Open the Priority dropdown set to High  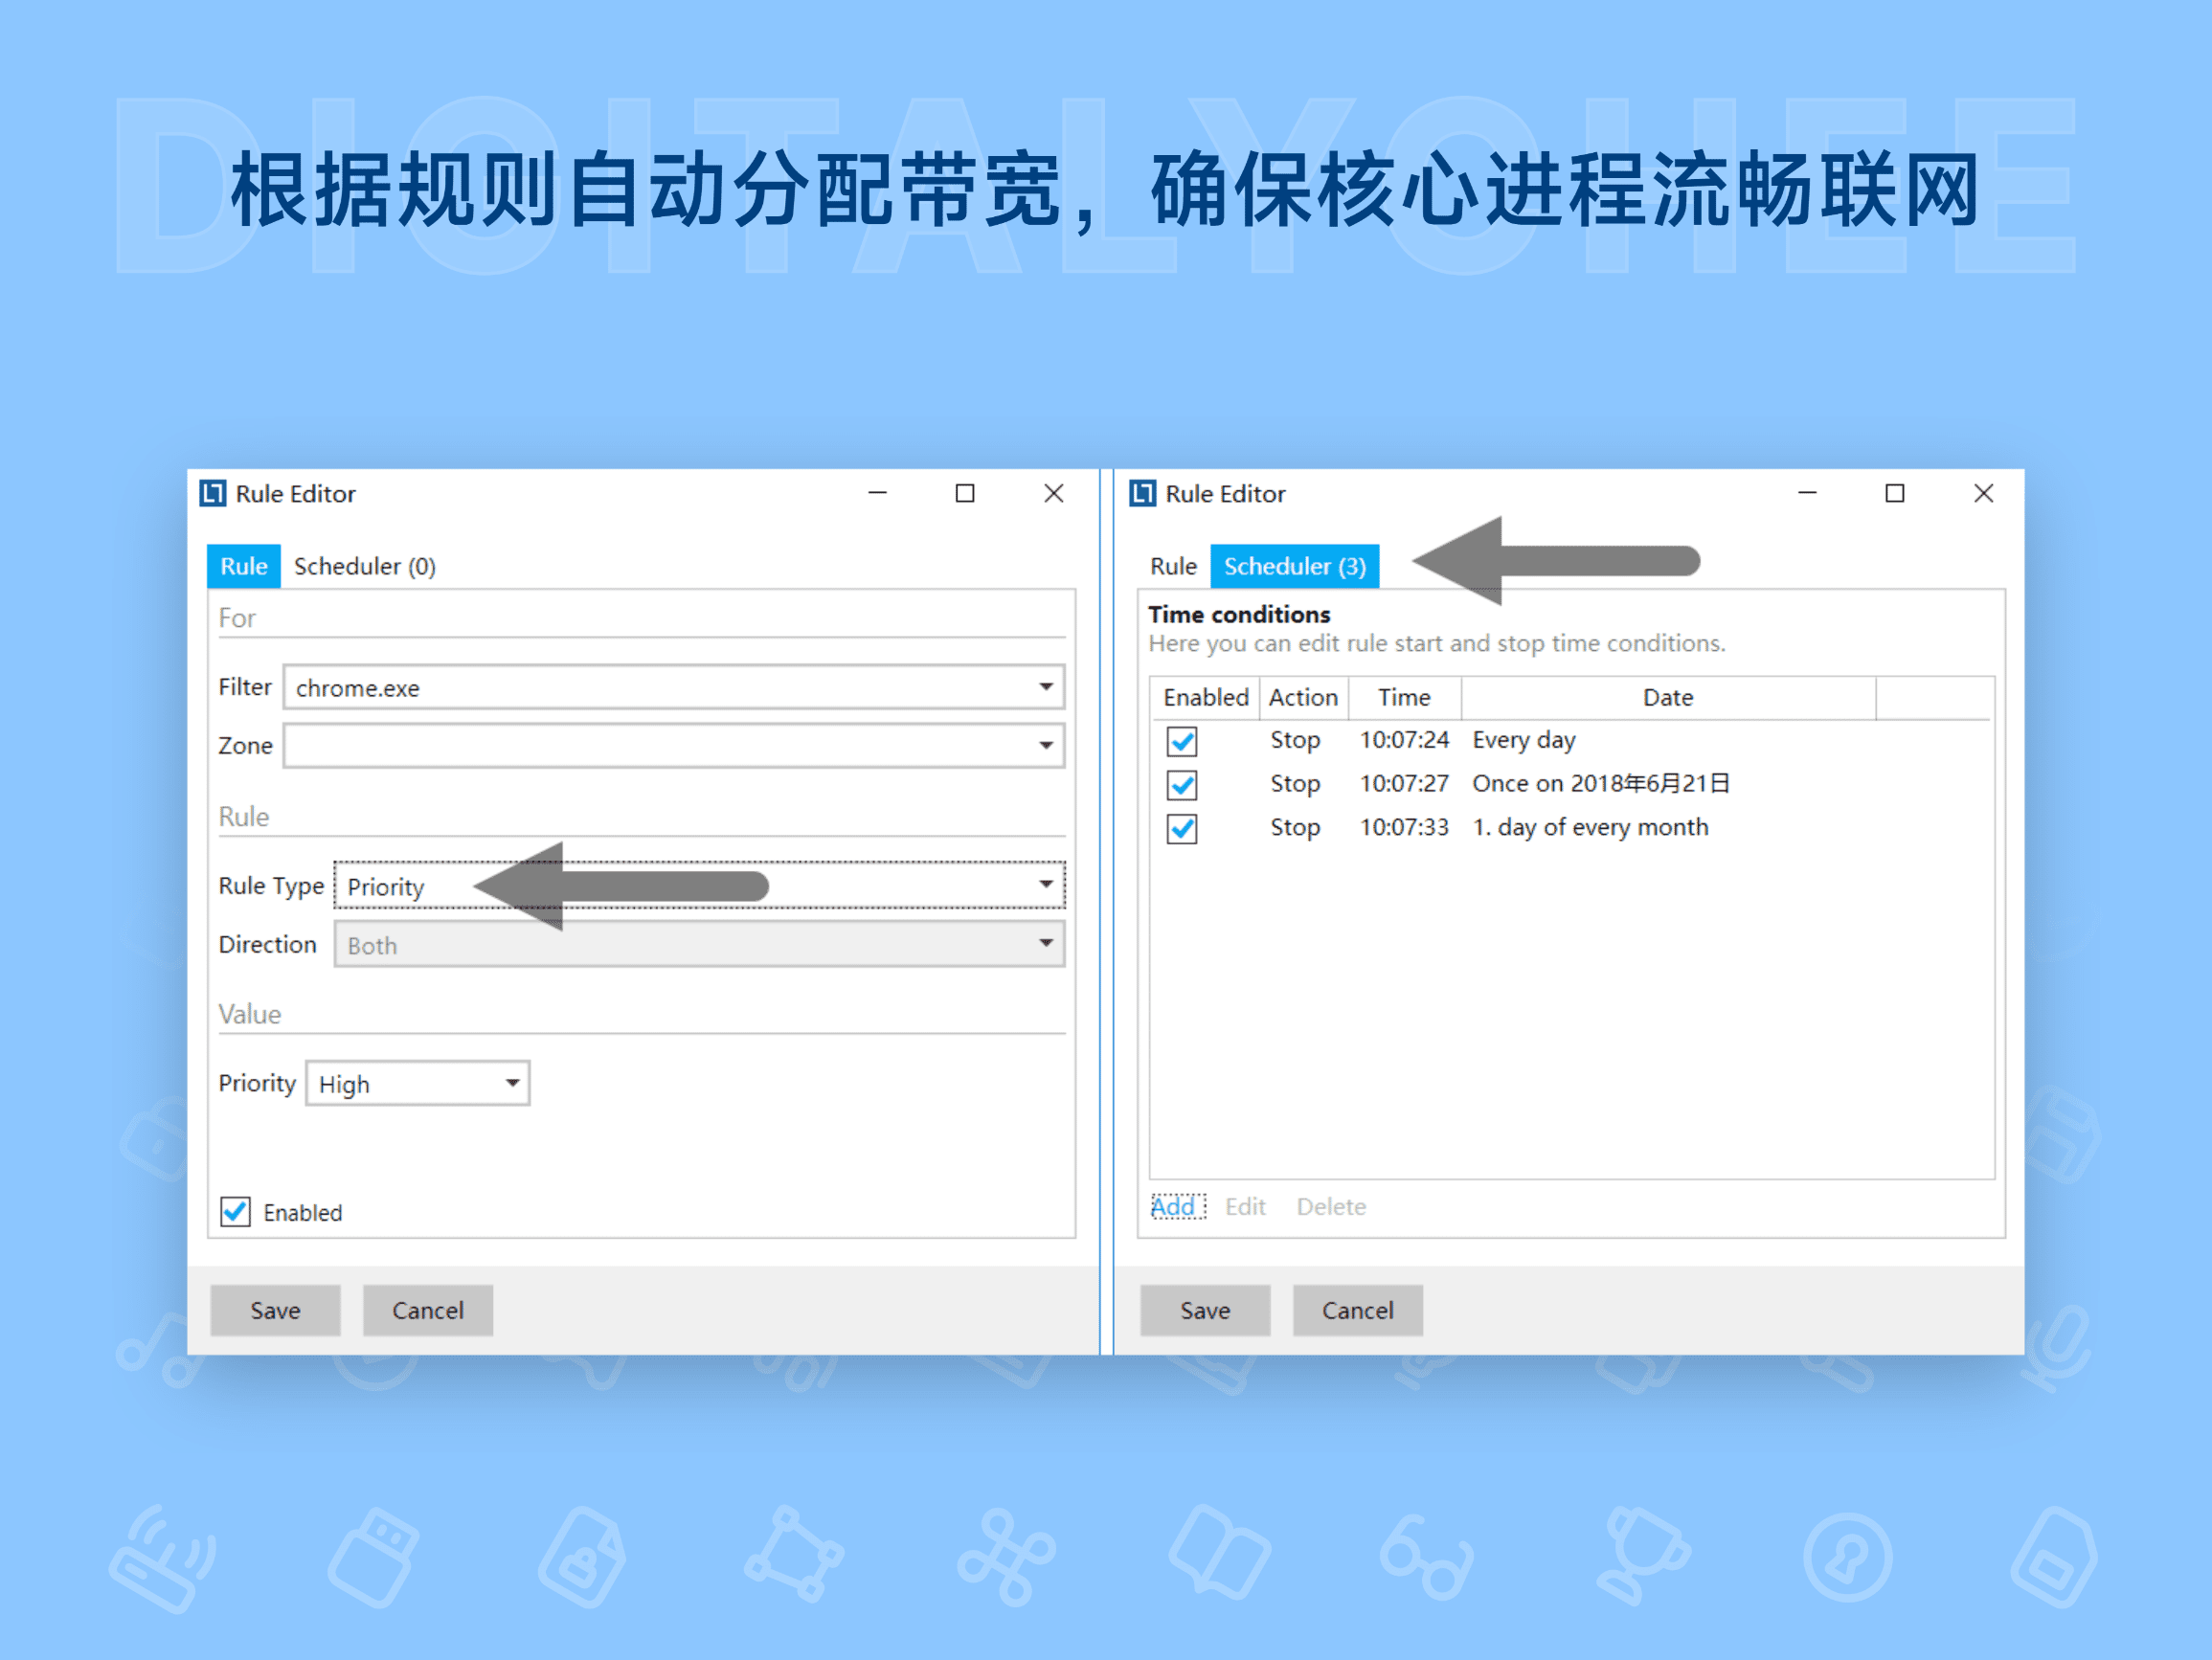click(508, 1082)
